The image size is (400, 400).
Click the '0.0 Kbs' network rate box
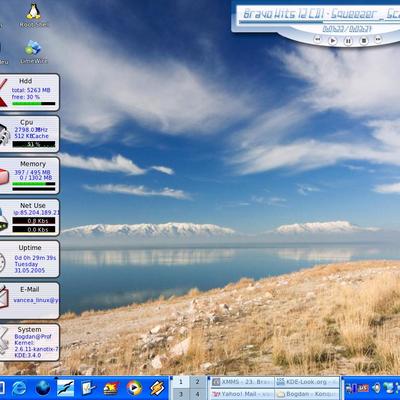(34, 229)
